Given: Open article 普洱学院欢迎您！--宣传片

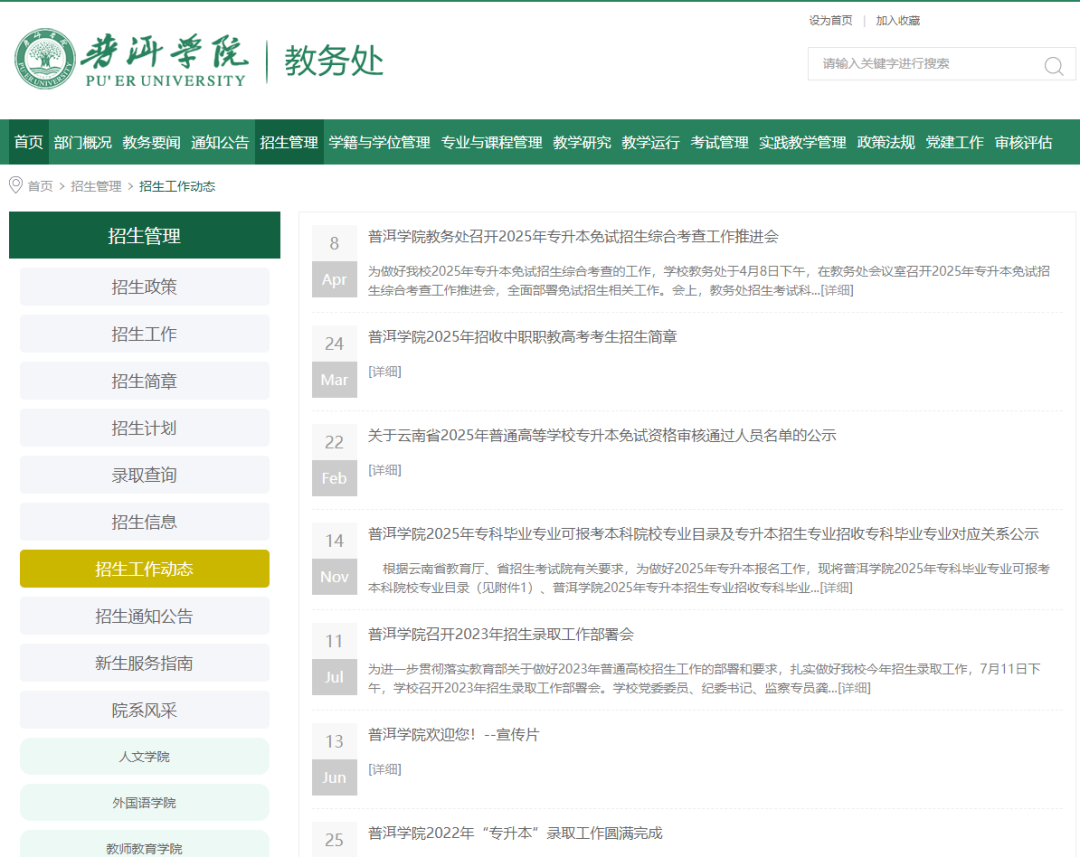Looking at the screenshot, I should (x=453, y=734).
